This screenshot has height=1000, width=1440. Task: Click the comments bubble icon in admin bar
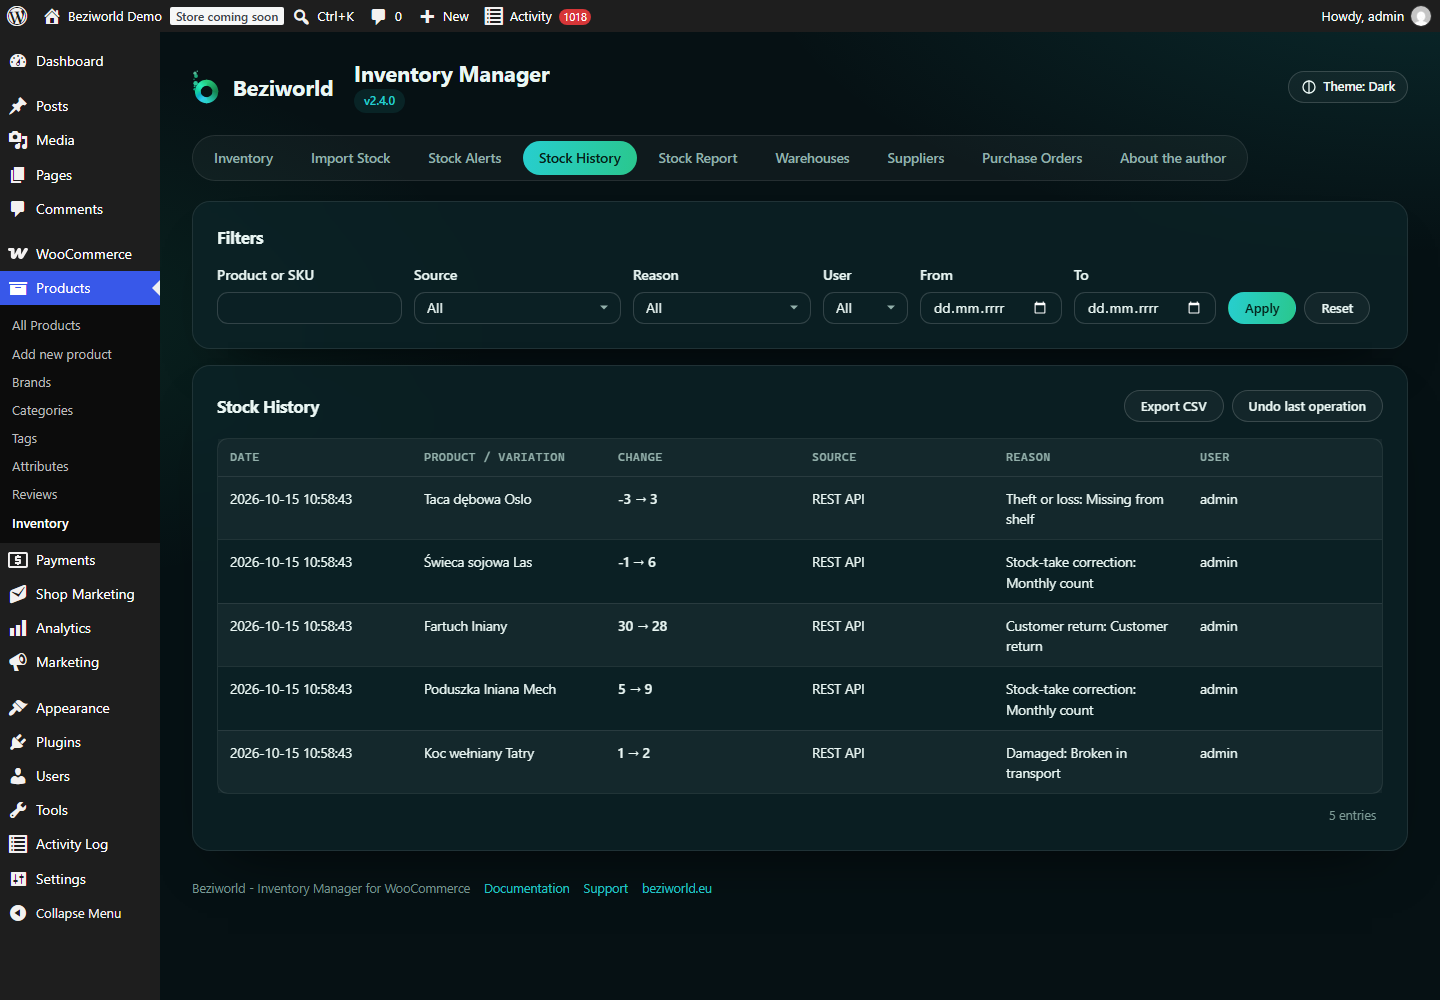378,16
